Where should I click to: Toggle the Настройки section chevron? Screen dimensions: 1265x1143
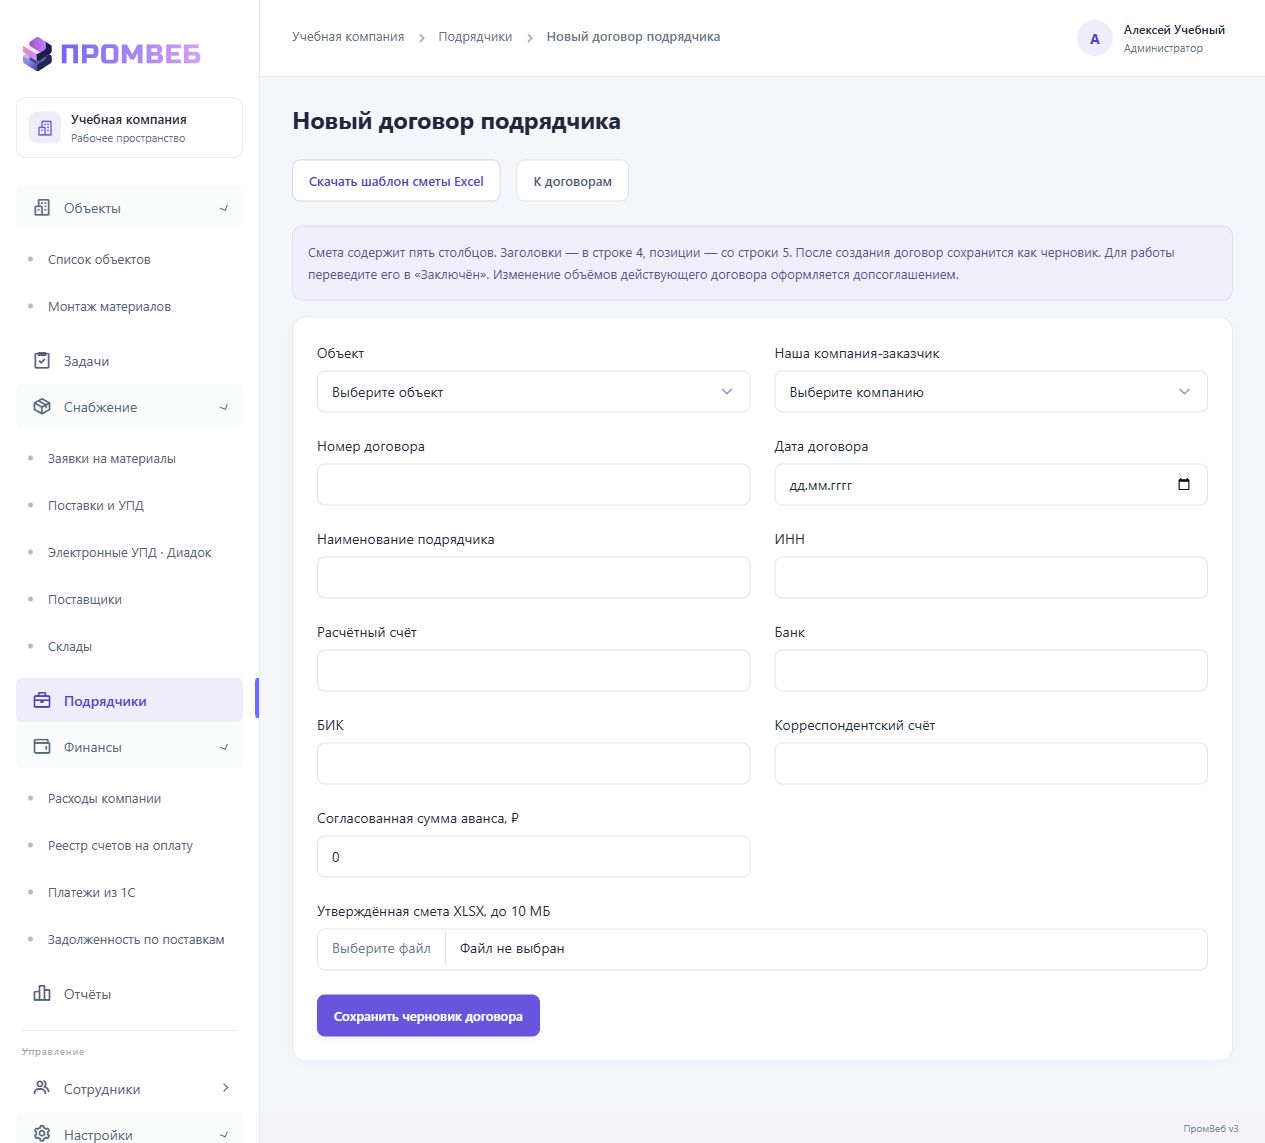pos(224,1134)
